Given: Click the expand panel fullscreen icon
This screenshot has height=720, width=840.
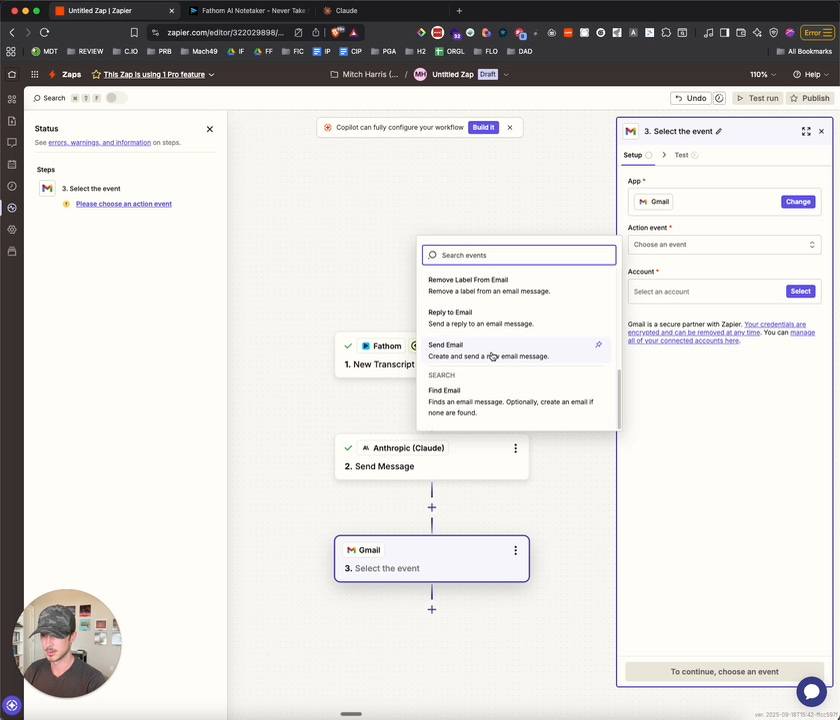Looking at the screenshot, I should coord(806,131).
